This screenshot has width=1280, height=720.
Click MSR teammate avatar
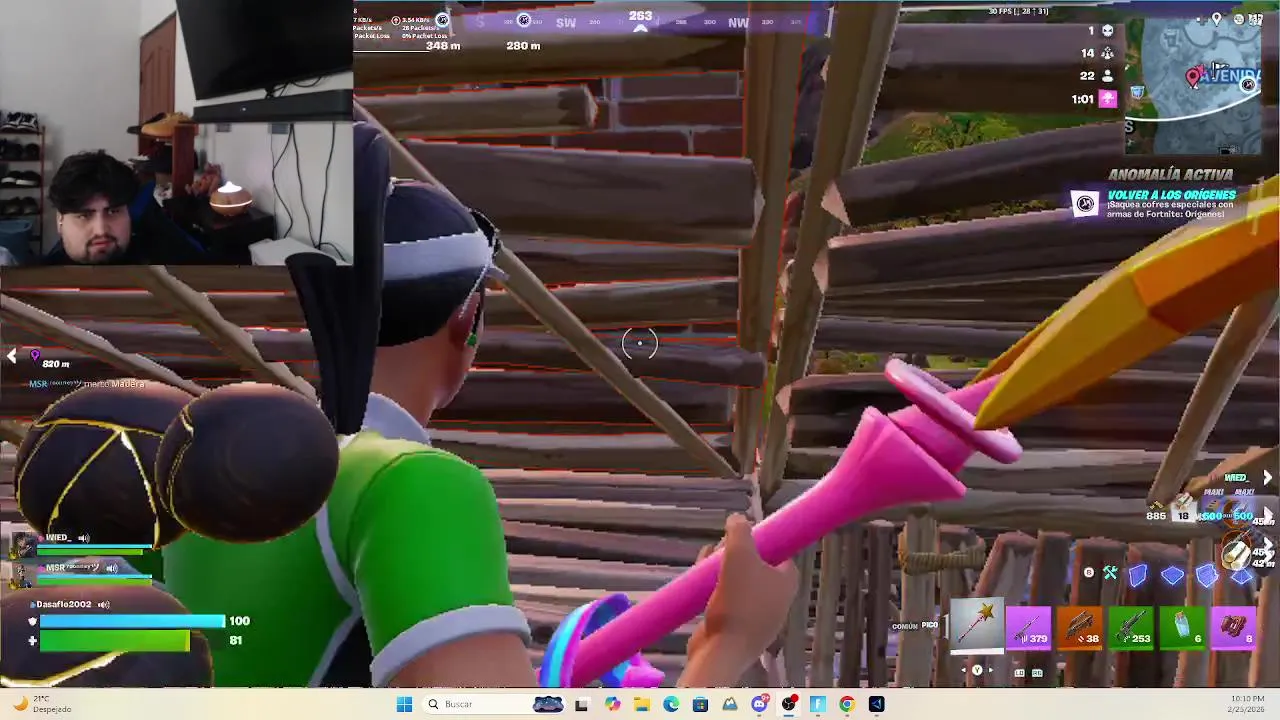tap(22, 574)
